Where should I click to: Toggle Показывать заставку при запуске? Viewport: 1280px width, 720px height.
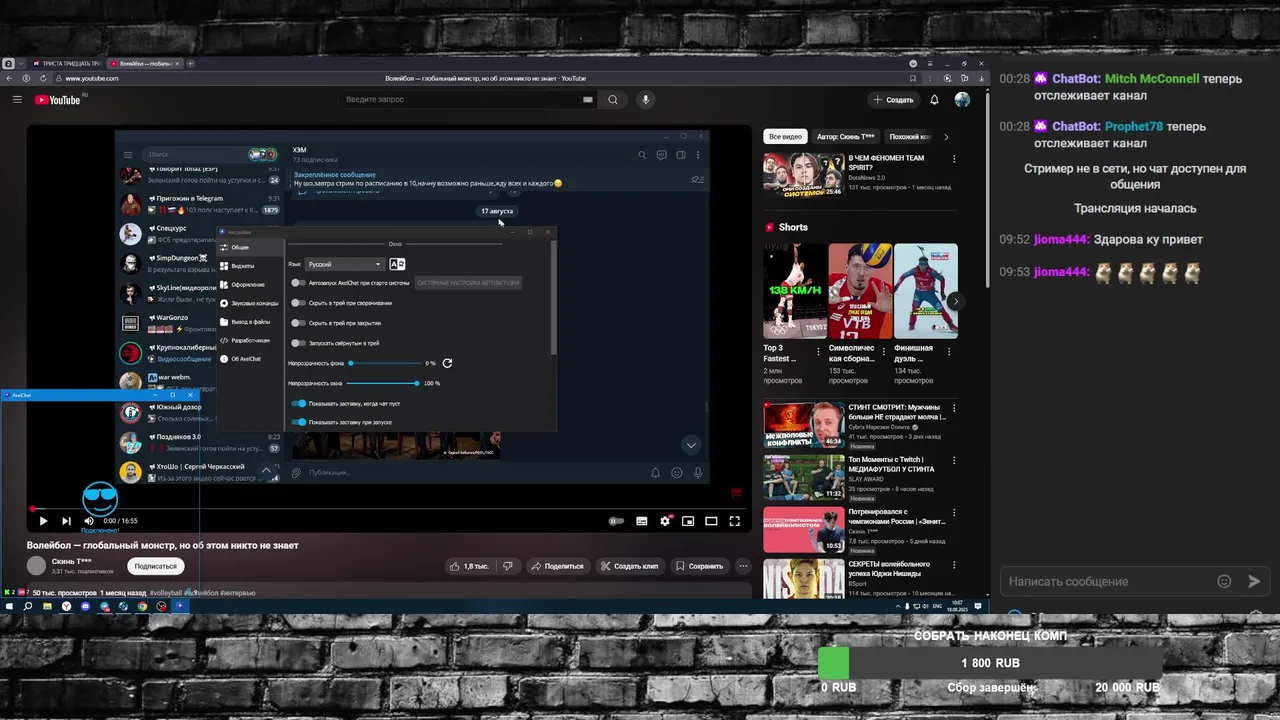298,422
